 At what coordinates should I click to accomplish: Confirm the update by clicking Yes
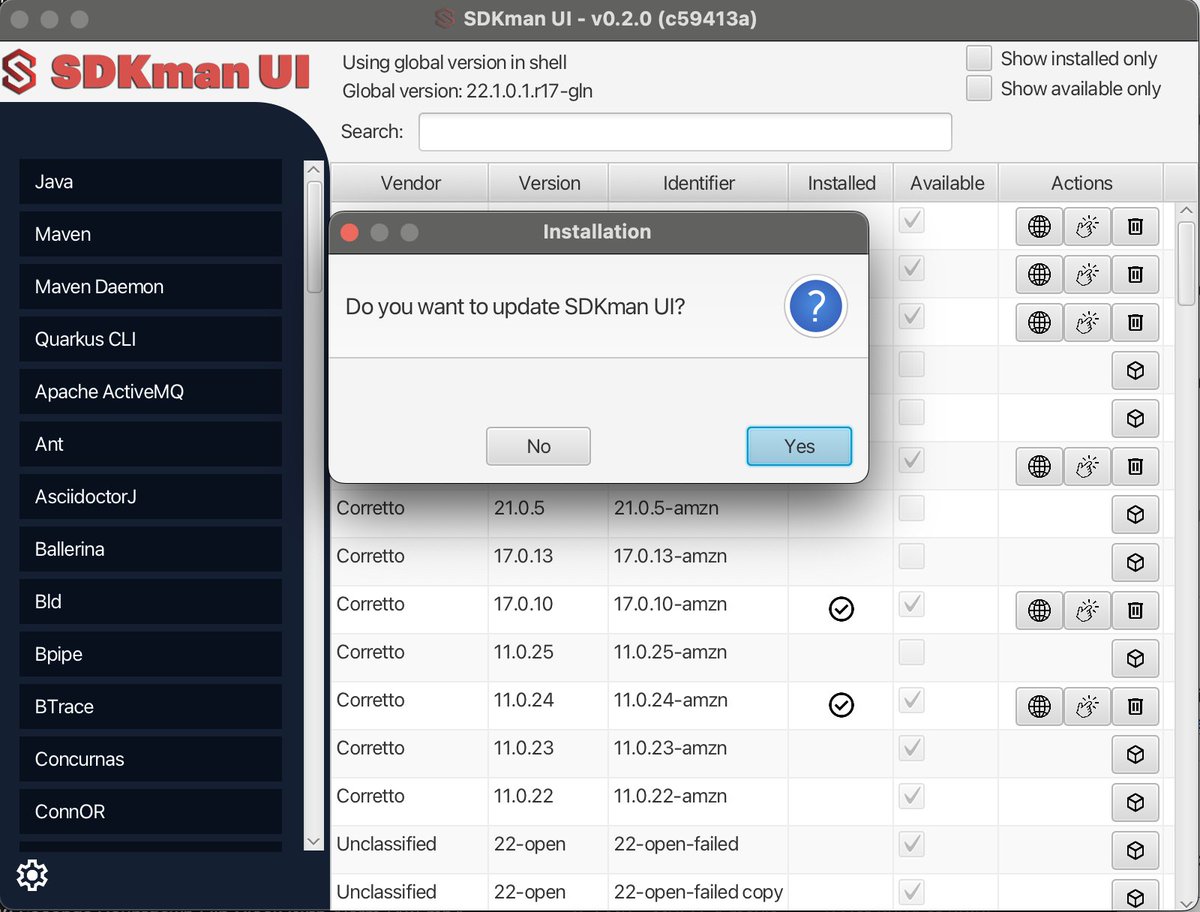(x=798, y=446)
